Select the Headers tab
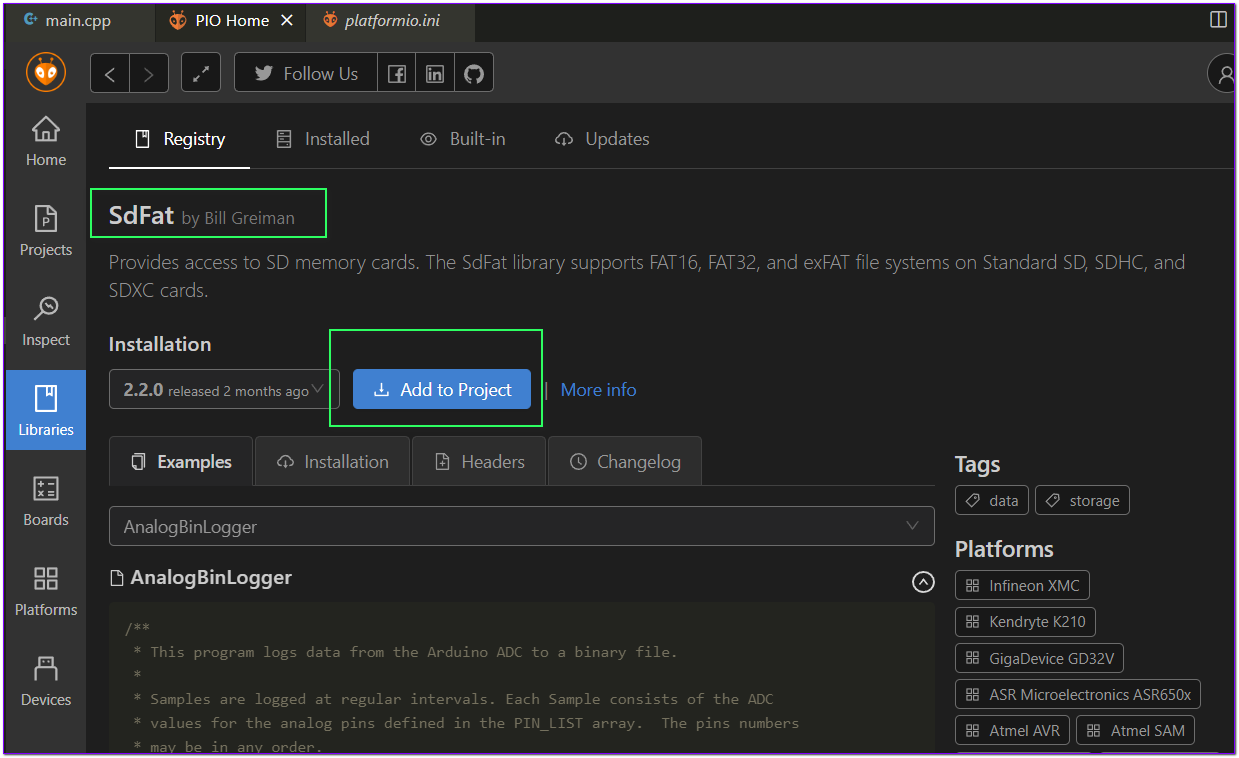This screenshot has height=758, width=1239. 479,462
